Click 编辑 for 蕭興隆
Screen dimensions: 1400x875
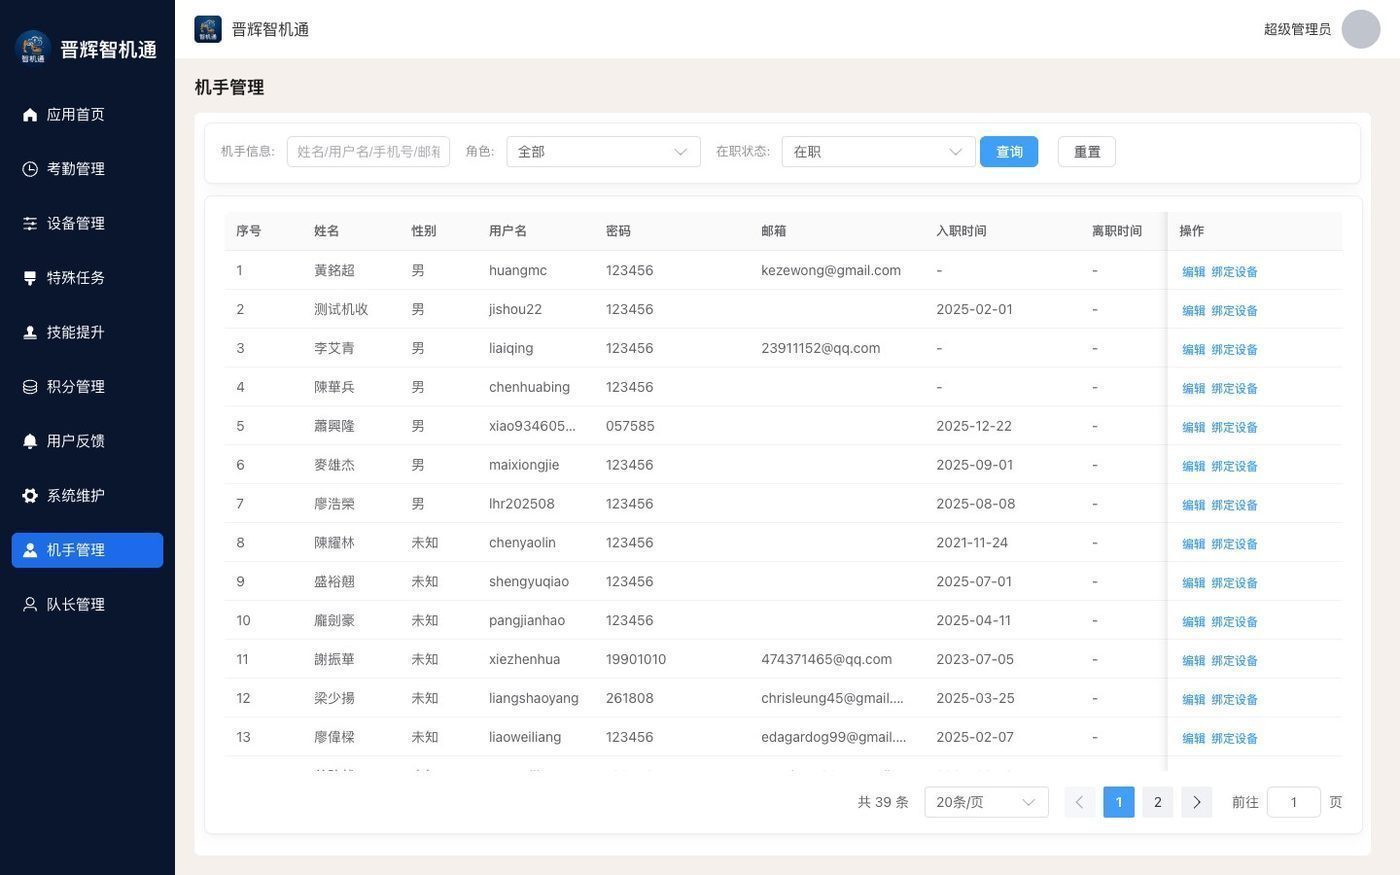pos(1194,428)
